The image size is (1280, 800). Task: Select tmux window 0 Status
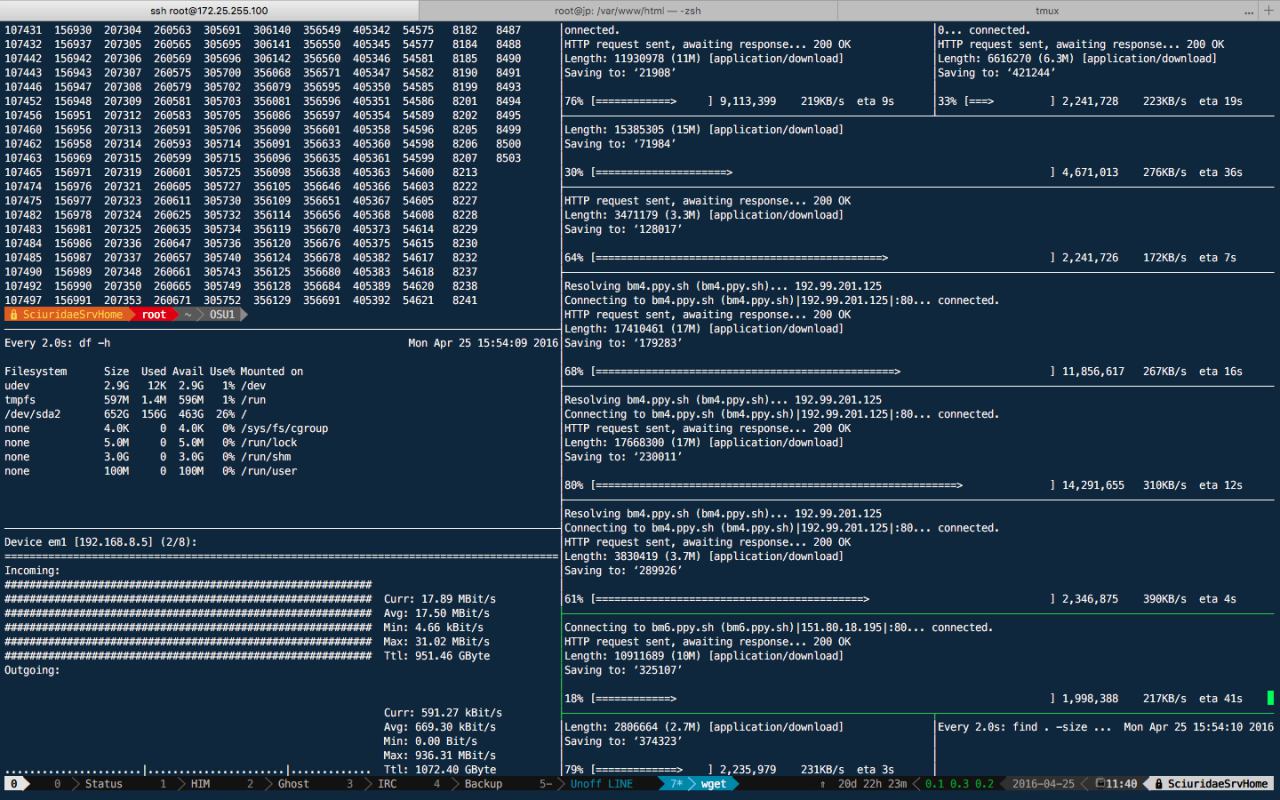pos(88,784)
